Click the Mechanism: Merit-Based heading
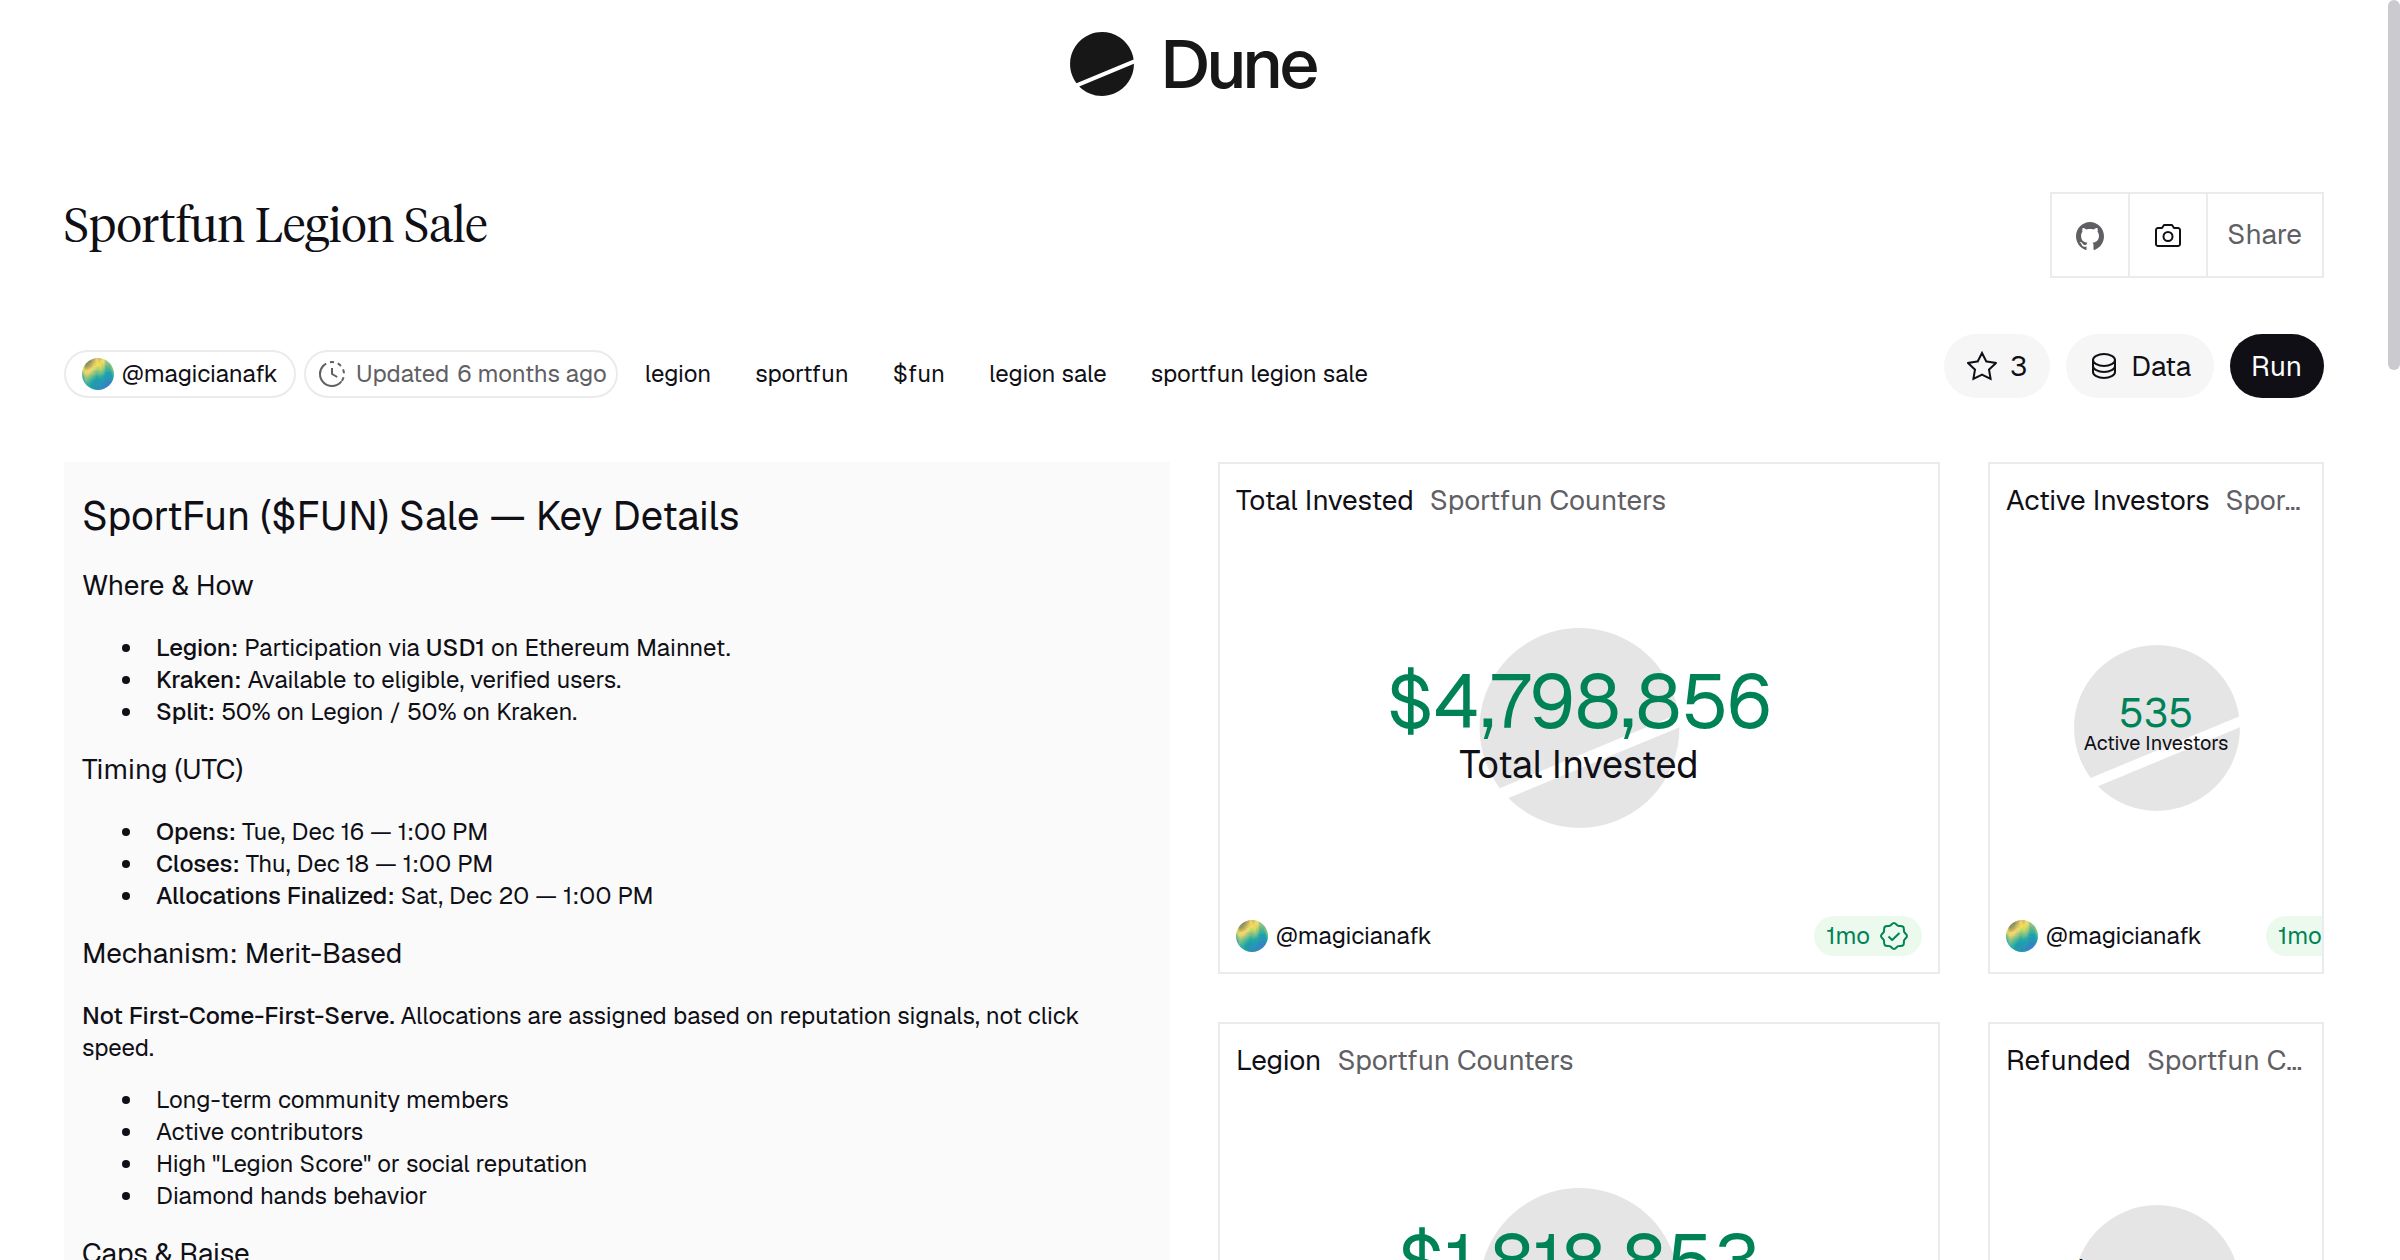The width and height of the screenshot is (2400, 1260). coord(242,954)
